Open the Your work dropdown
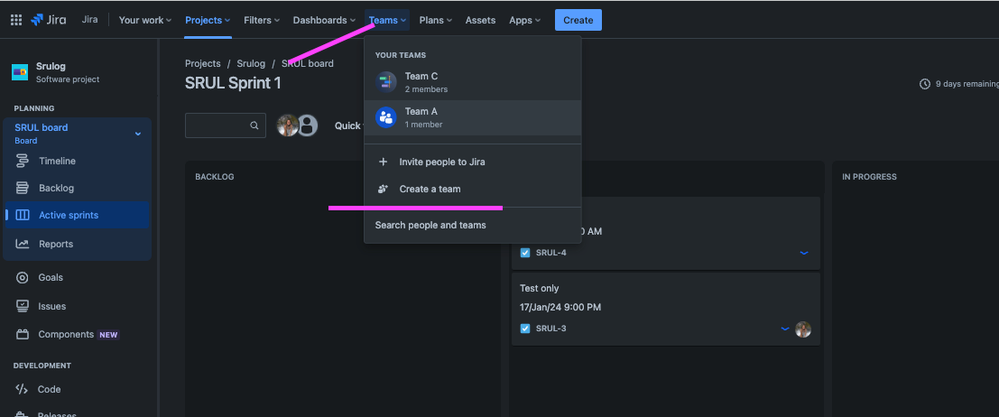This screenshot has height=417, width=999. coord(145,20)
